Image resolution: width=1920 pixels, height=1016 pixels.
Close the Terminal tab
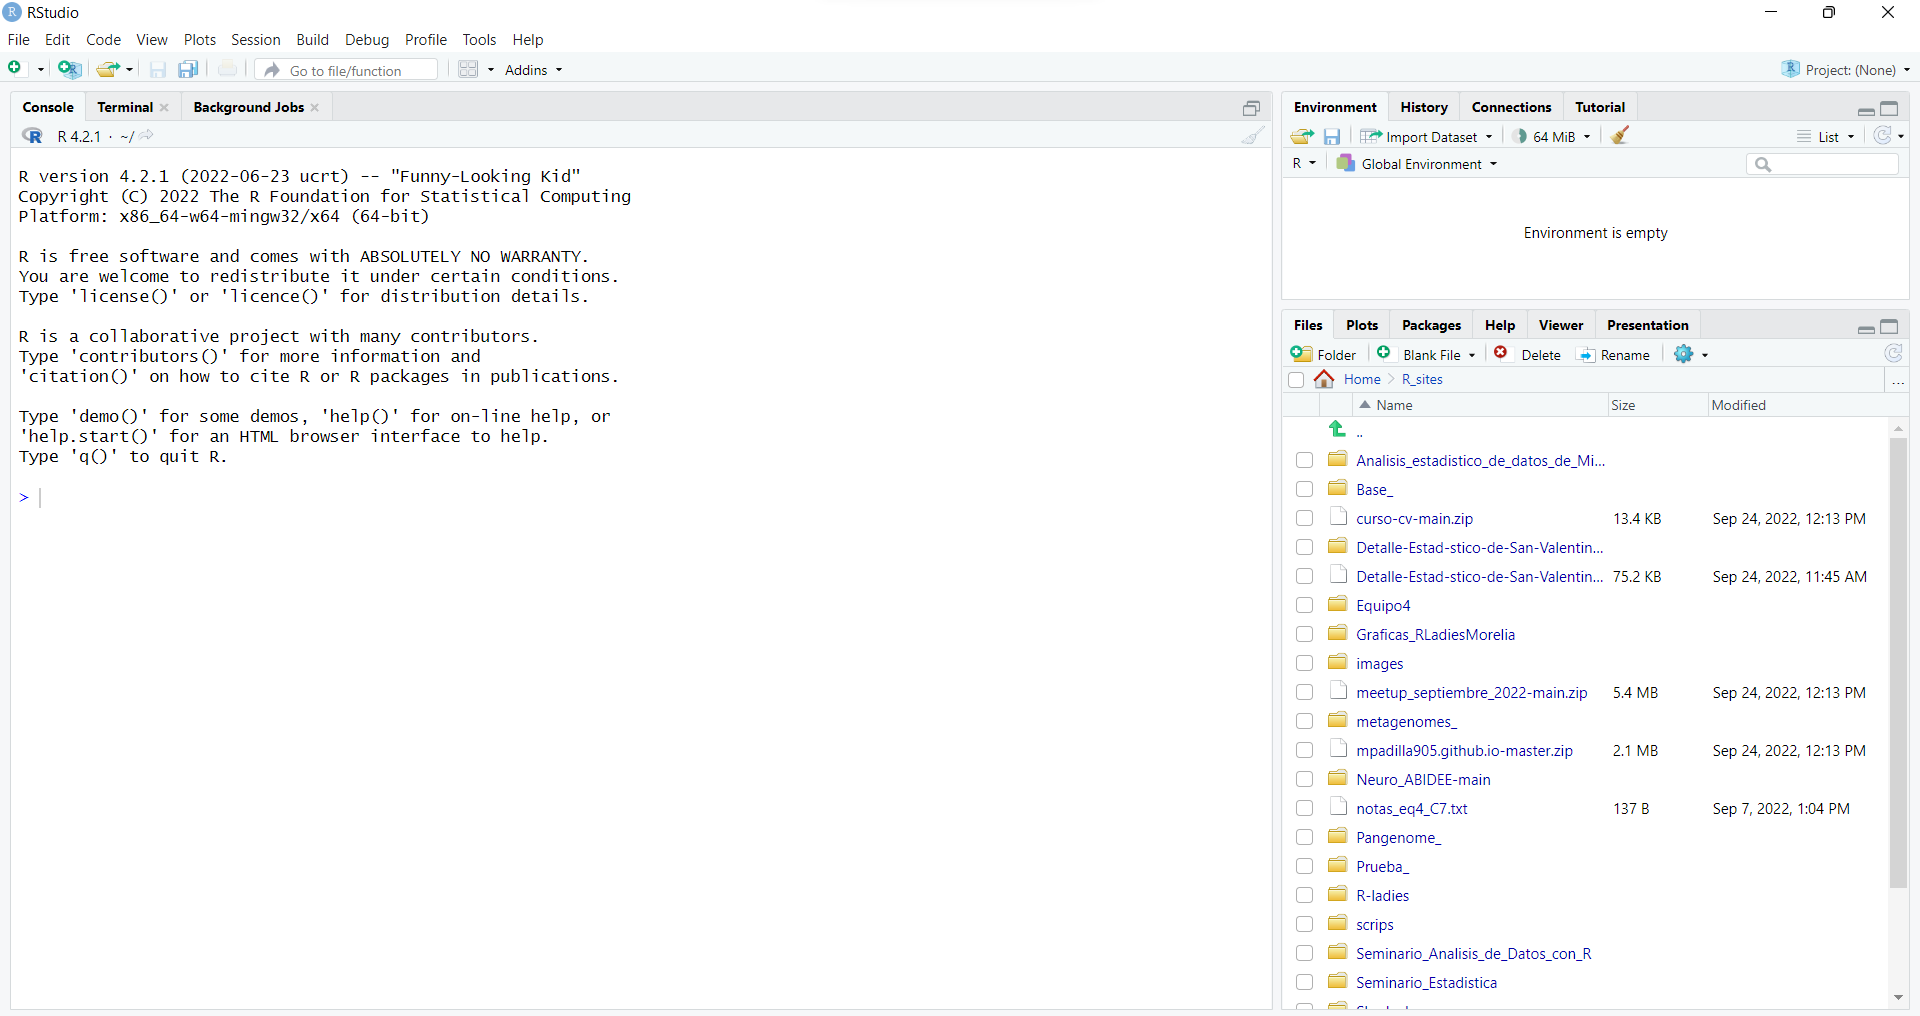coord(164,108)
